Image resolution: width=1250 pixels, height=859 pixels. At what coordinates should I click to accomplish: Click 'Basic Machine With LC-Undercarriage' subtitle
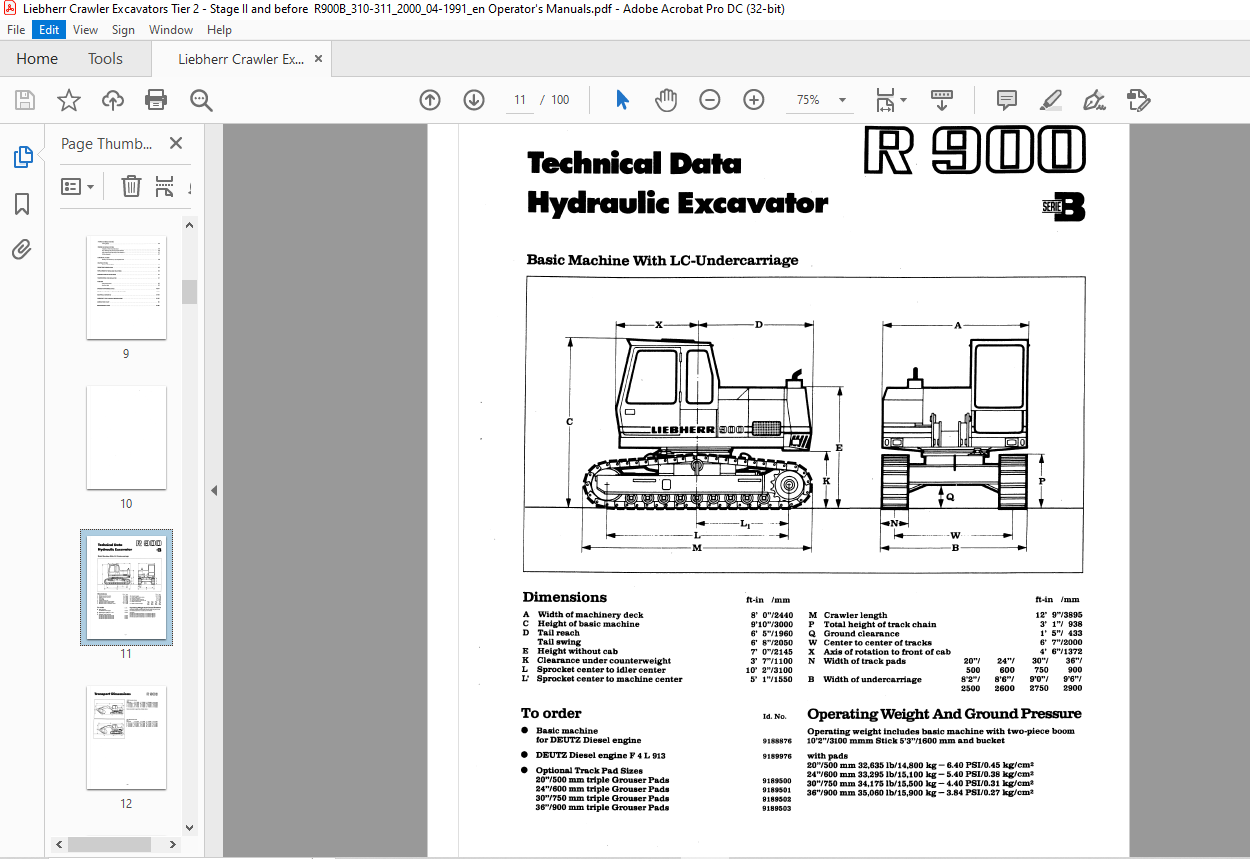[x=662, y=260]
